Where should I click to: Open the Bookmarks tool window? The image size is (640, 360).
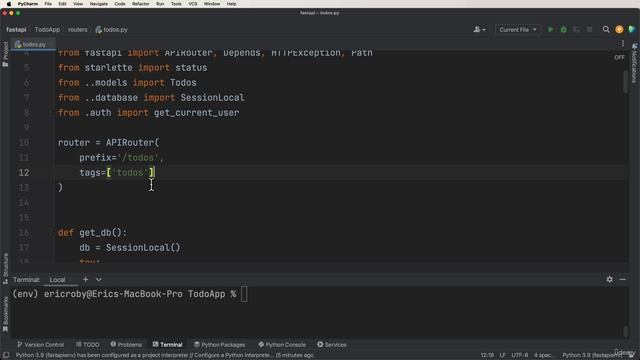click(x=5, y=314)
